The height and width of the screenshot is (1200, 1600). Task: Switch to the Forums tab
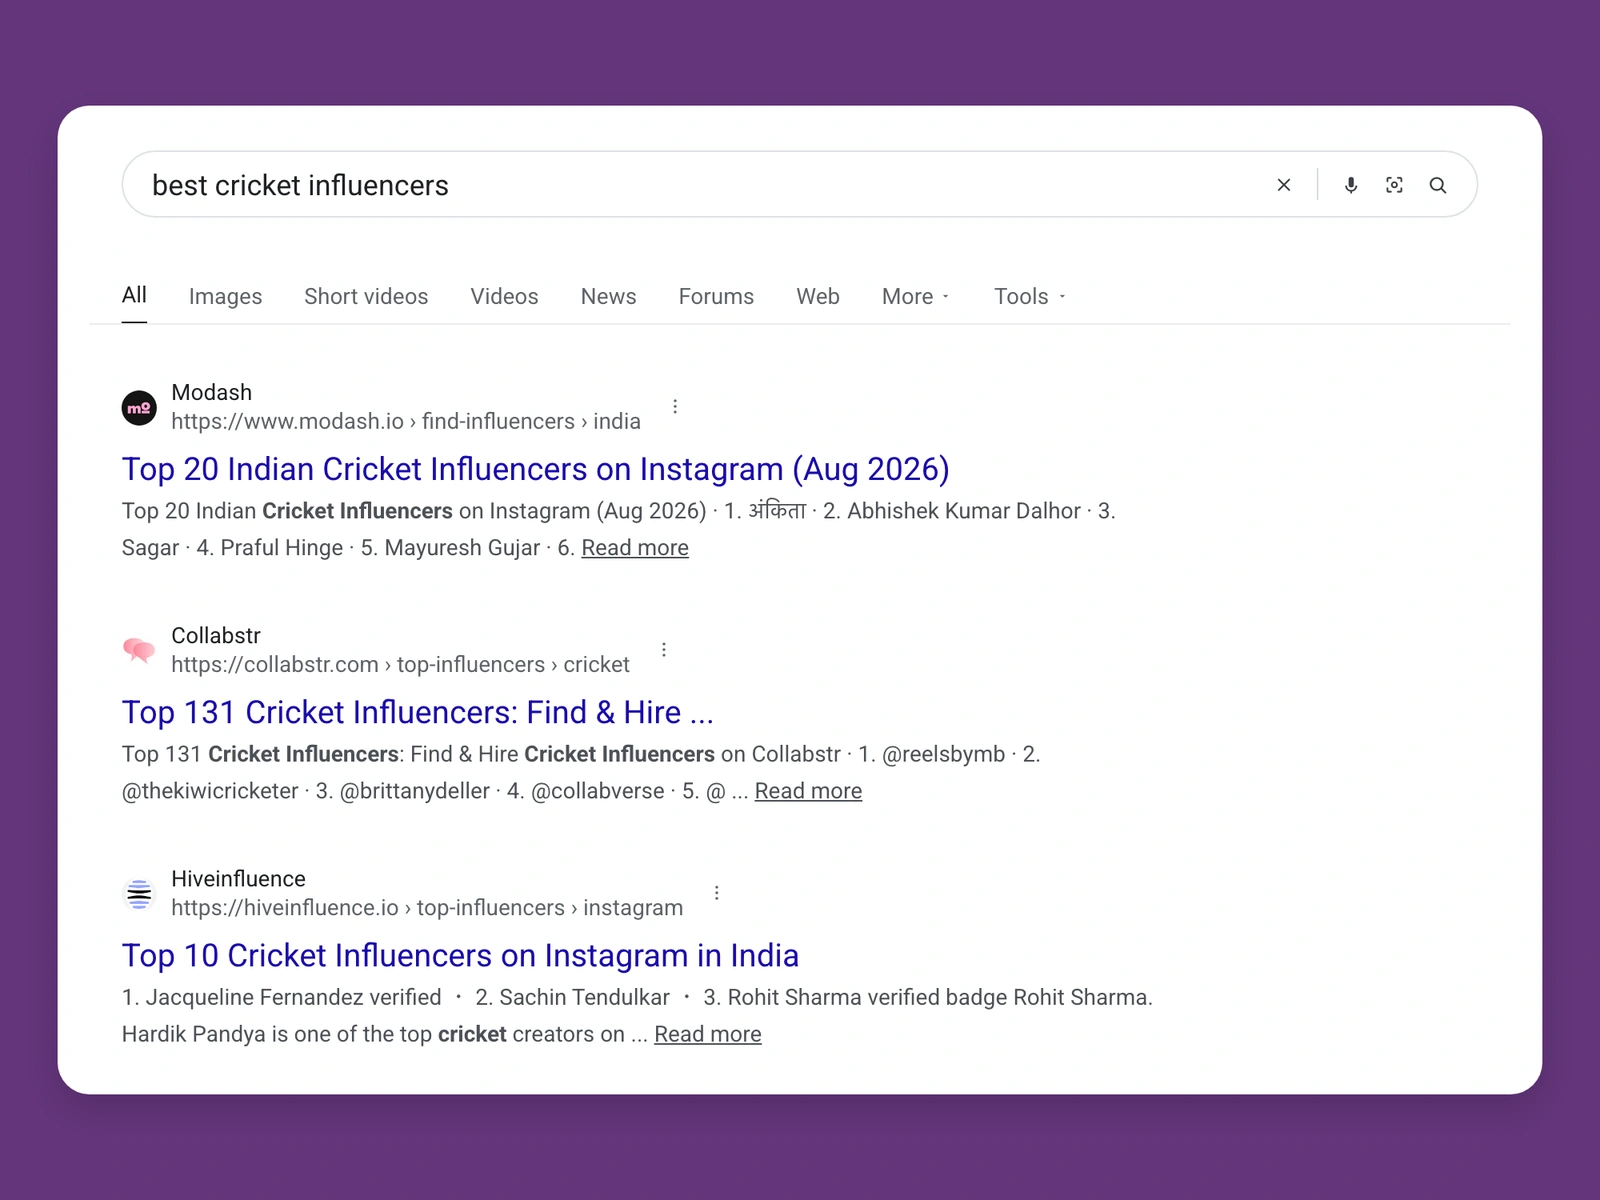click(716, 296)
